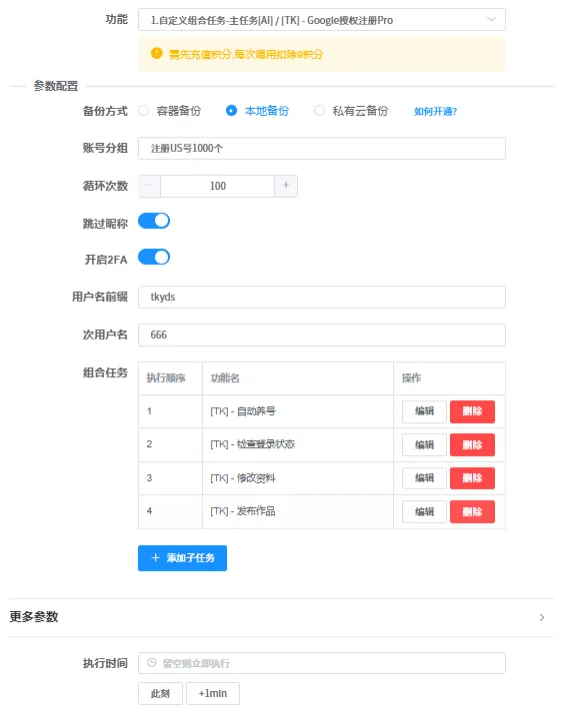
Task: Edit the [TK] - 检查登录状态 subtask
Action: pos(424,445)
